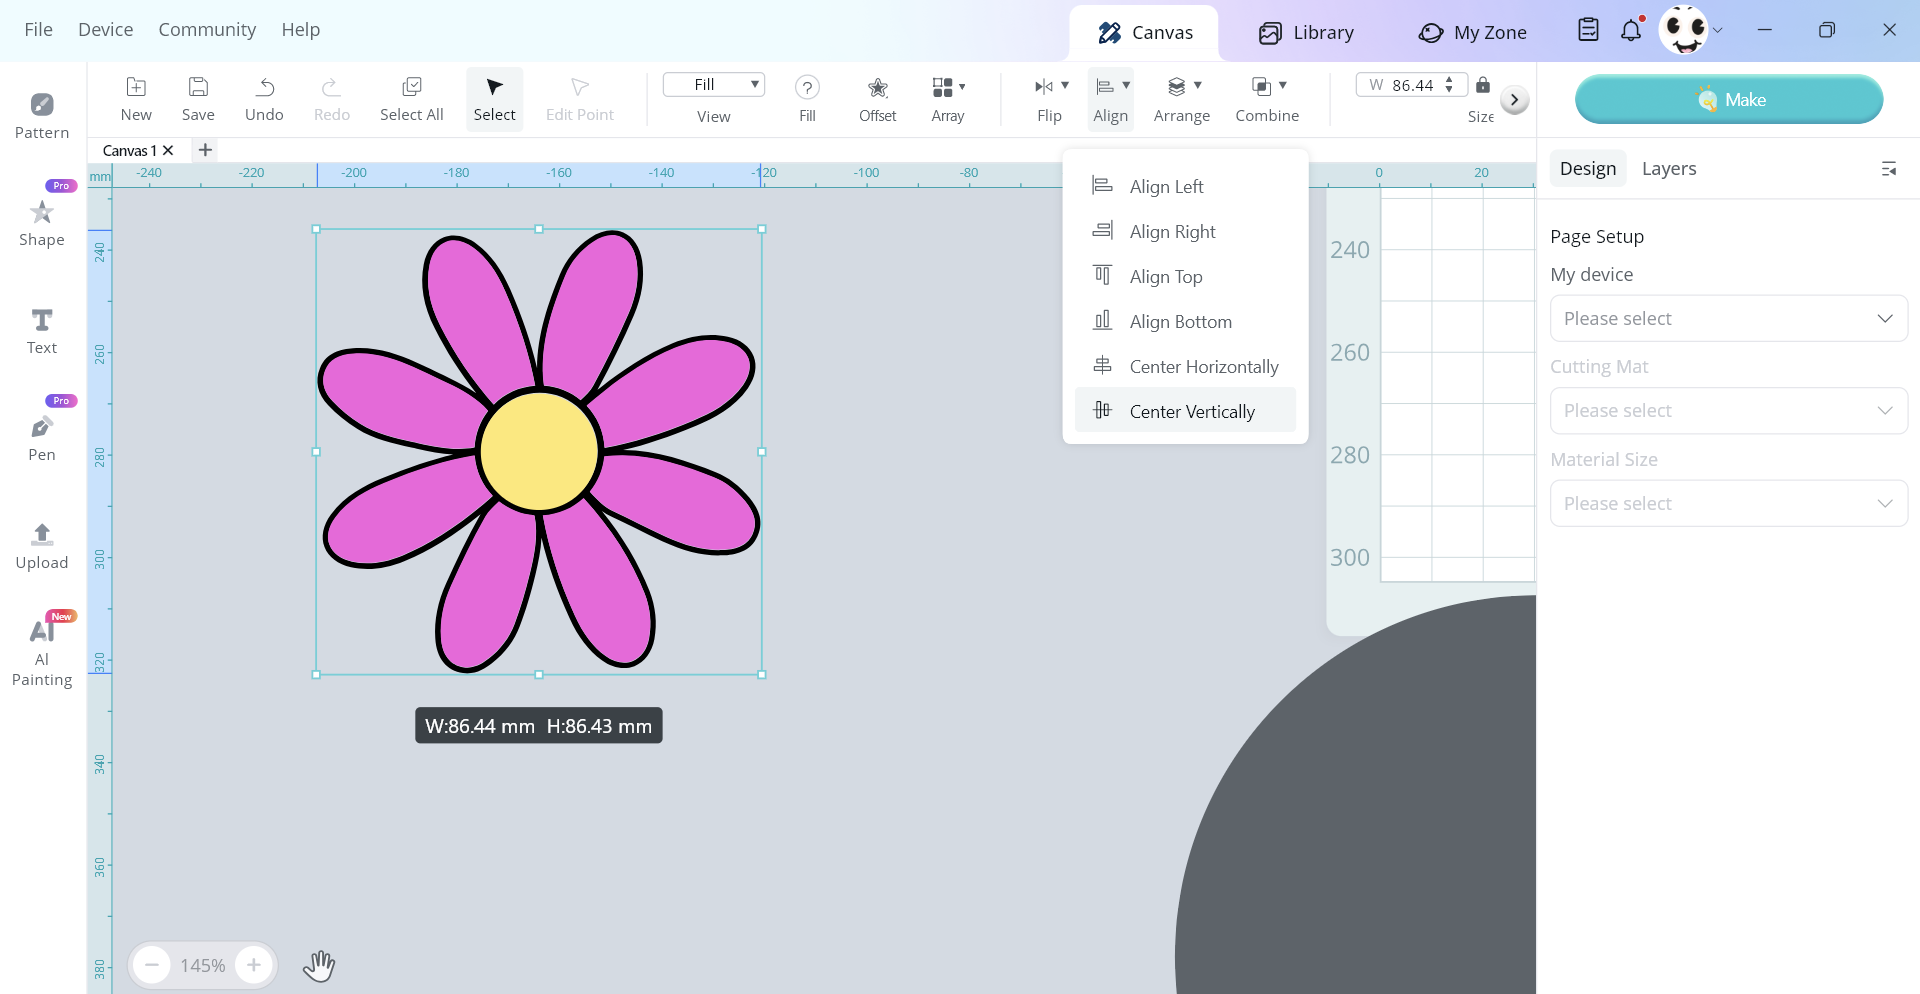Viewport: 1920px width, 994px height.
Task: Open the Shape tool
Action: pyautogui.click(x=42, y=223)
